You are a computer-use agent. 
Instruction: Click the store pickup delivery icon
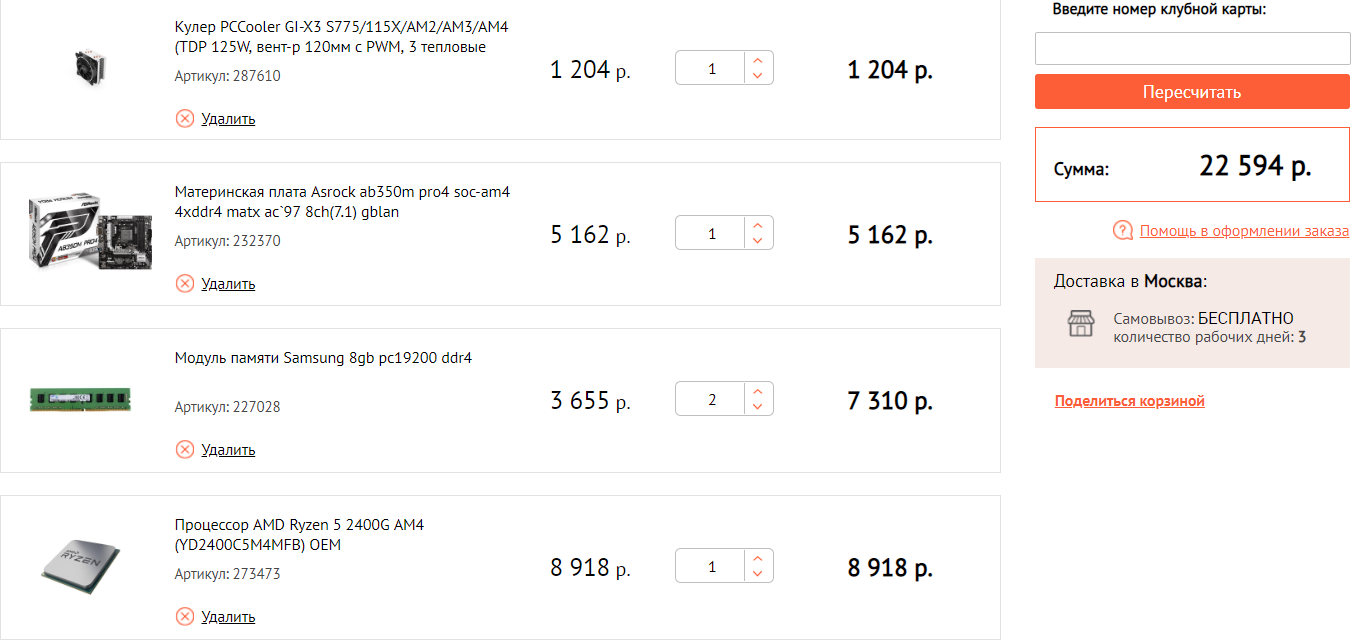[1081, 323]
